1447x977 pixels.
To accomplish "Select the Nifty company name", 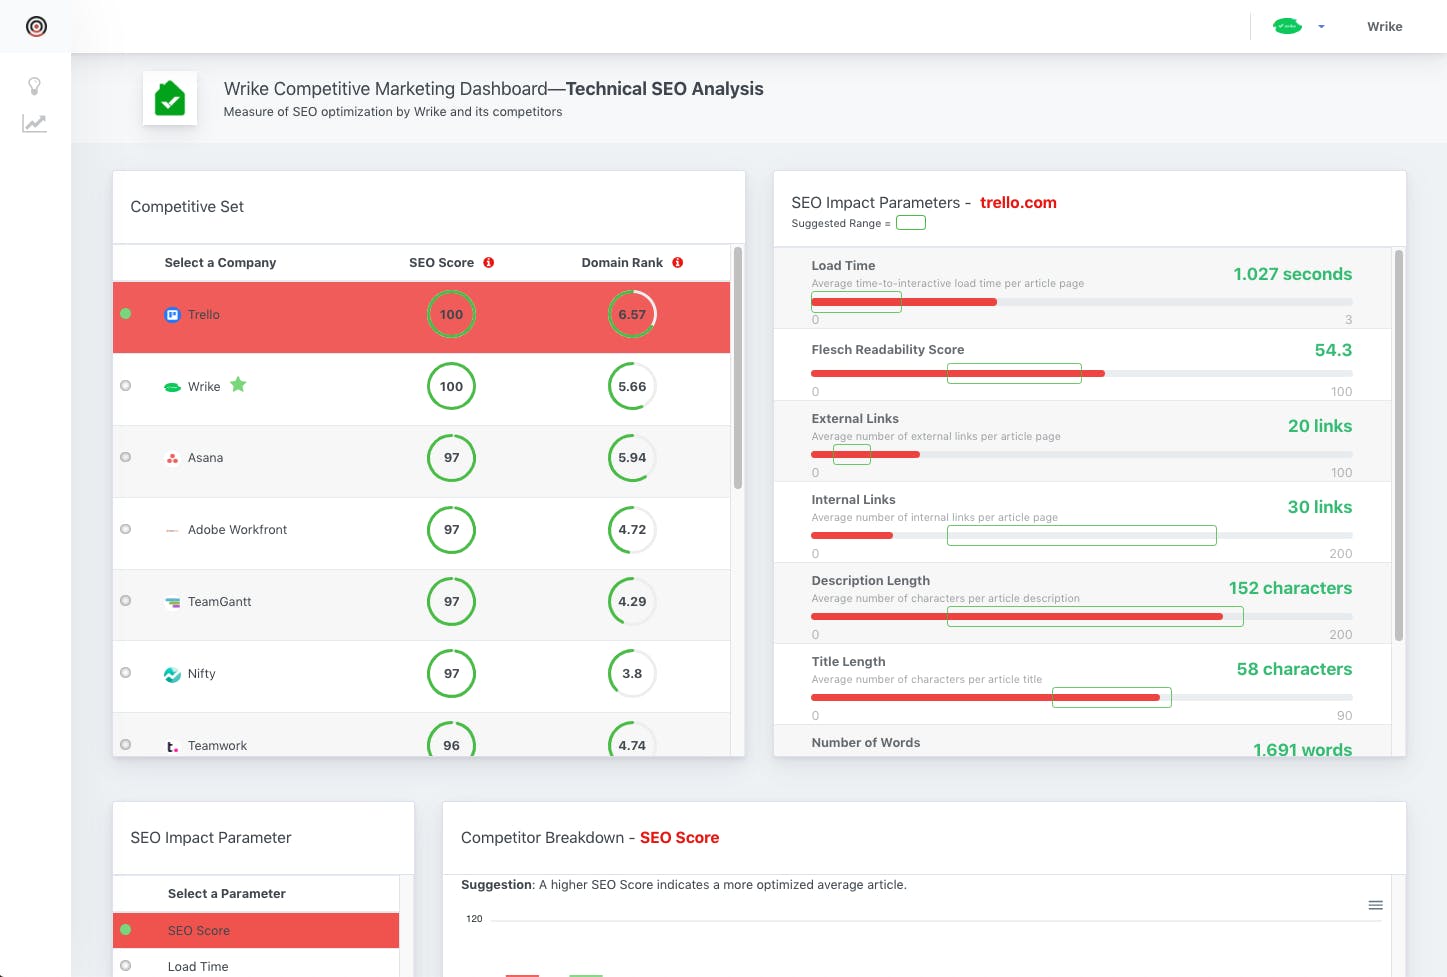I will [x=201, y=674].
